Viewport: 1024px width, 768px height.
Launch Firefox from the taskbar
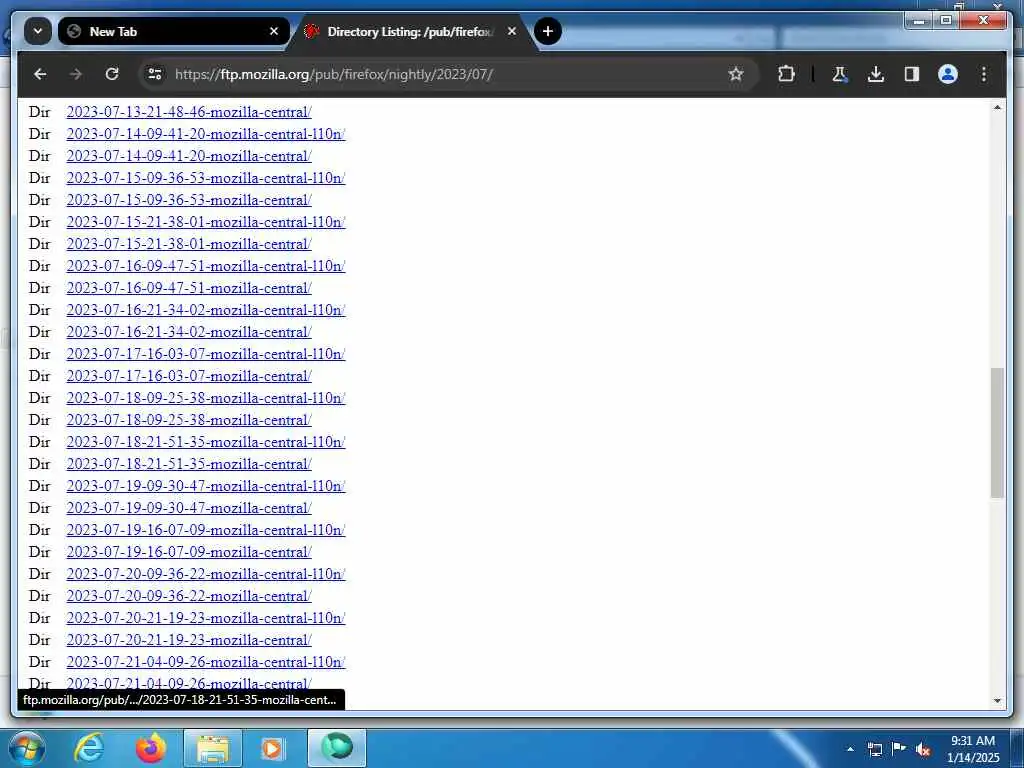151,748
